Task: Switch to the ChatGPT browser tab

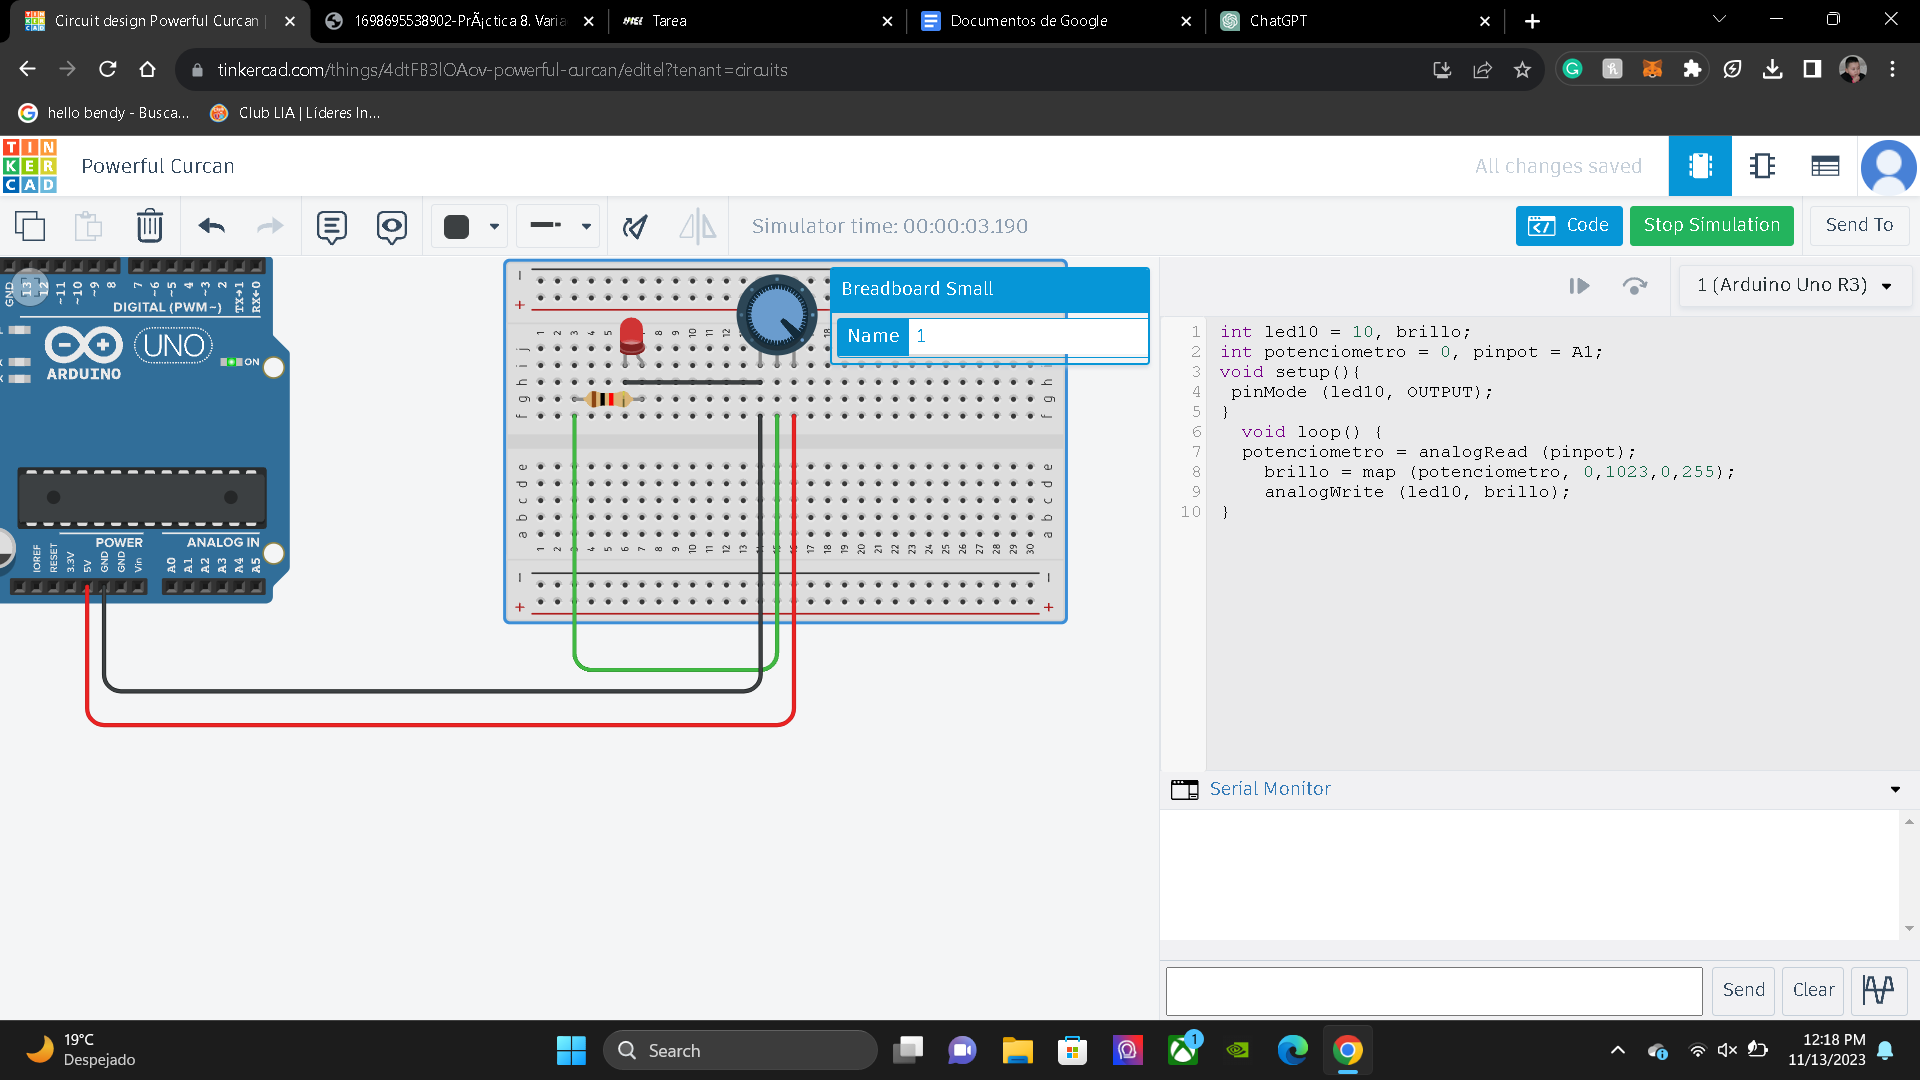Action: (1277, 21)
